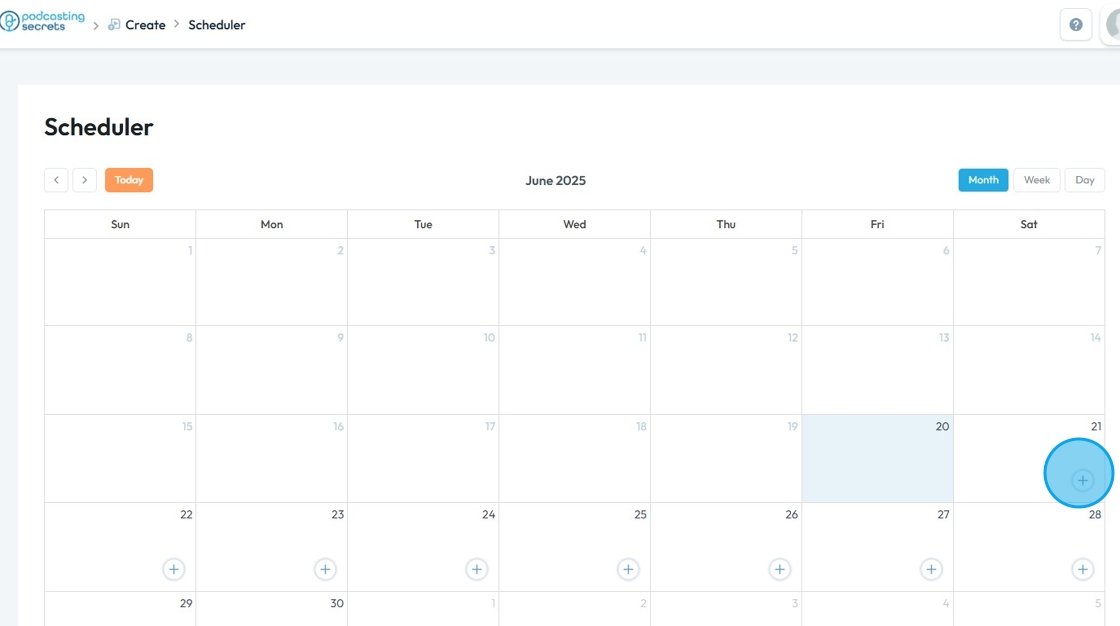Image resolution: width=1120 pixels, height=626 pixels.
Task: Select the highlighted June 20 date number
Action: [x=942, y=427]
